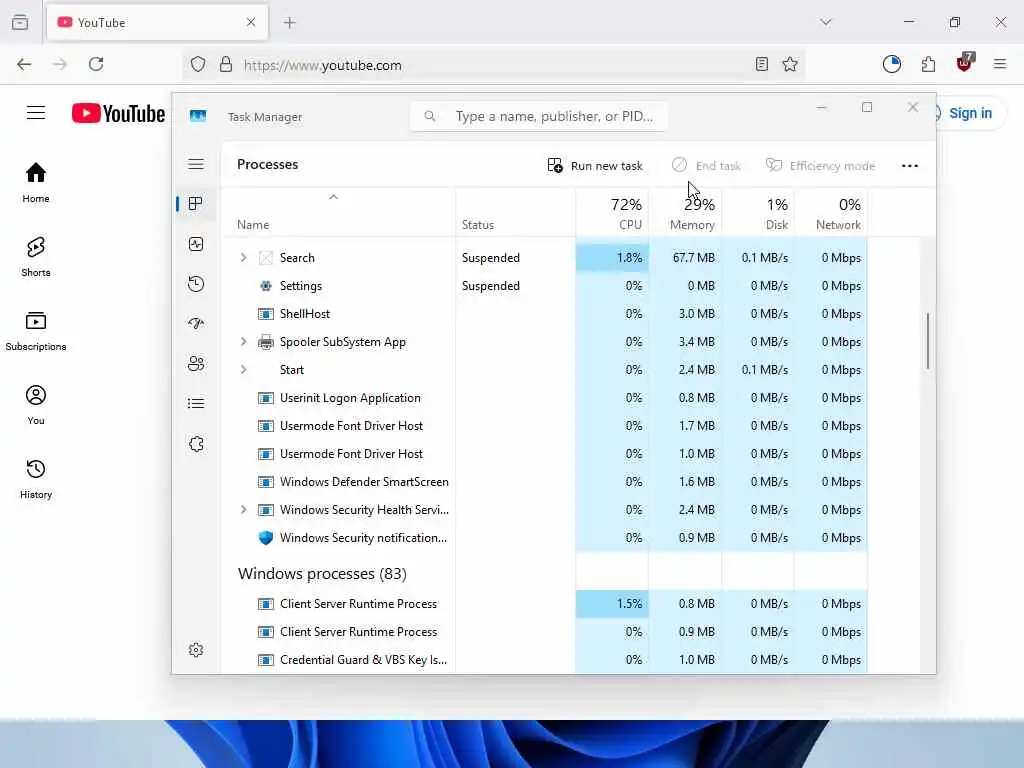Screen dimensions: 1024x768
Task: Click the browser address bar URL
Action: coord(323,65)
